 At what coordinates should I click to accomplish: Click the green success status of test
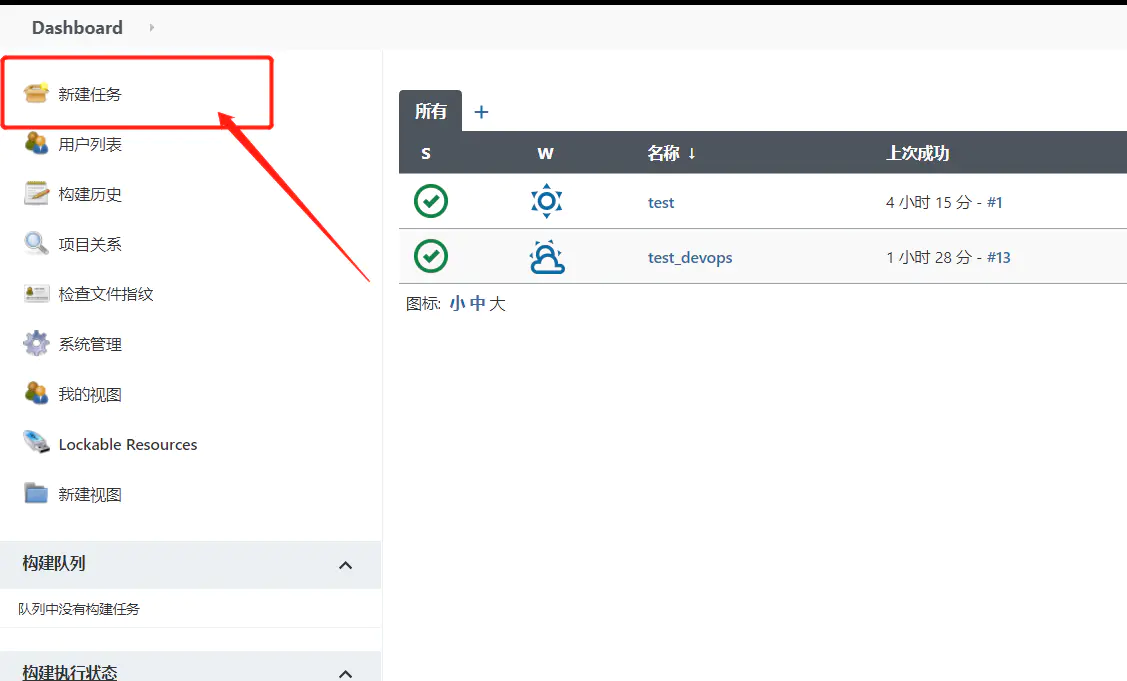431,201
